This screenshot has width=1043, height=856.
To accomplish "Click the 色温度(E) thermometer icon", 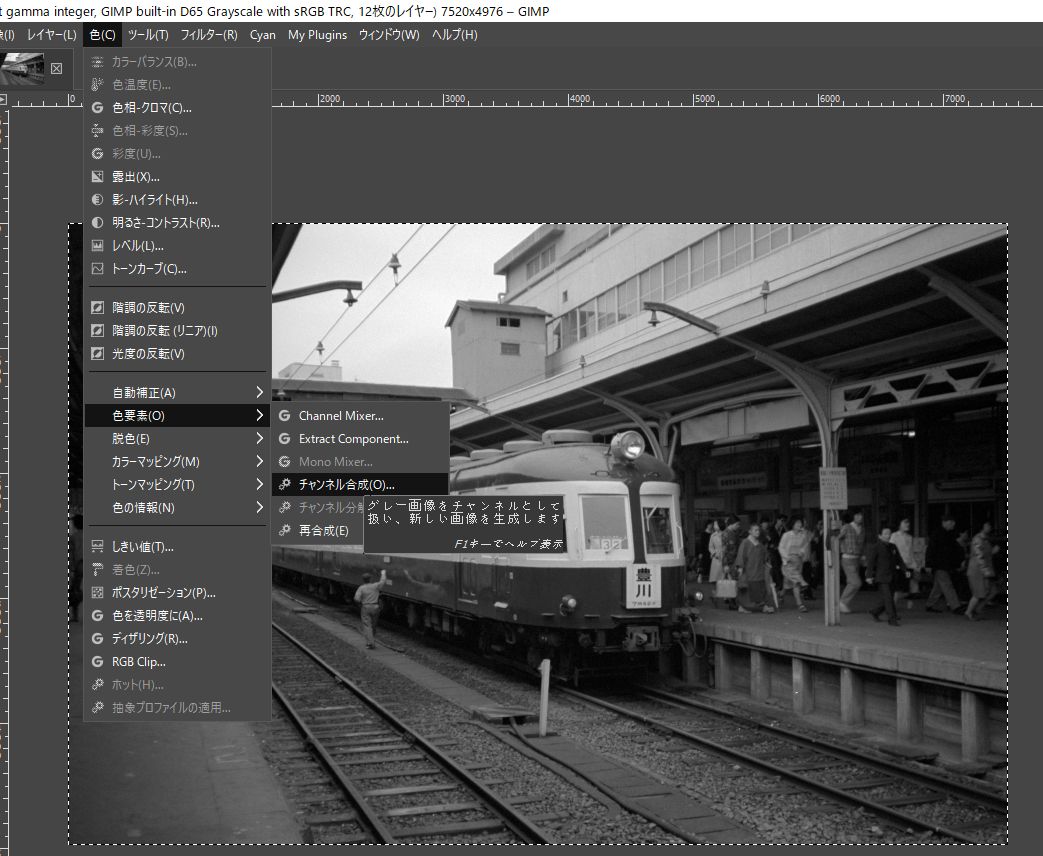I will click(x=97, y=84).
